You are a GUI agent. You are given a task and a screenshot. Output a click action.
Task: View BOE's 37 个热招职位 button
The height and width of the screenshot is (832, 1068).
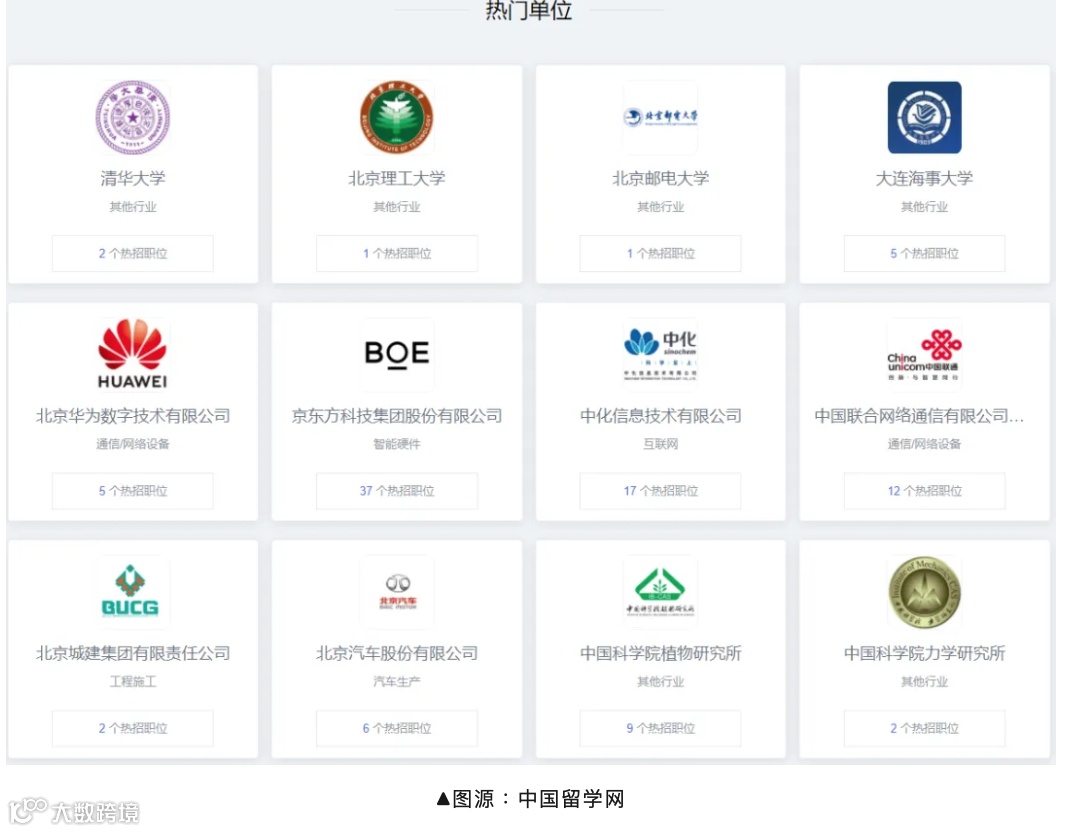click(x=396, y=491)
